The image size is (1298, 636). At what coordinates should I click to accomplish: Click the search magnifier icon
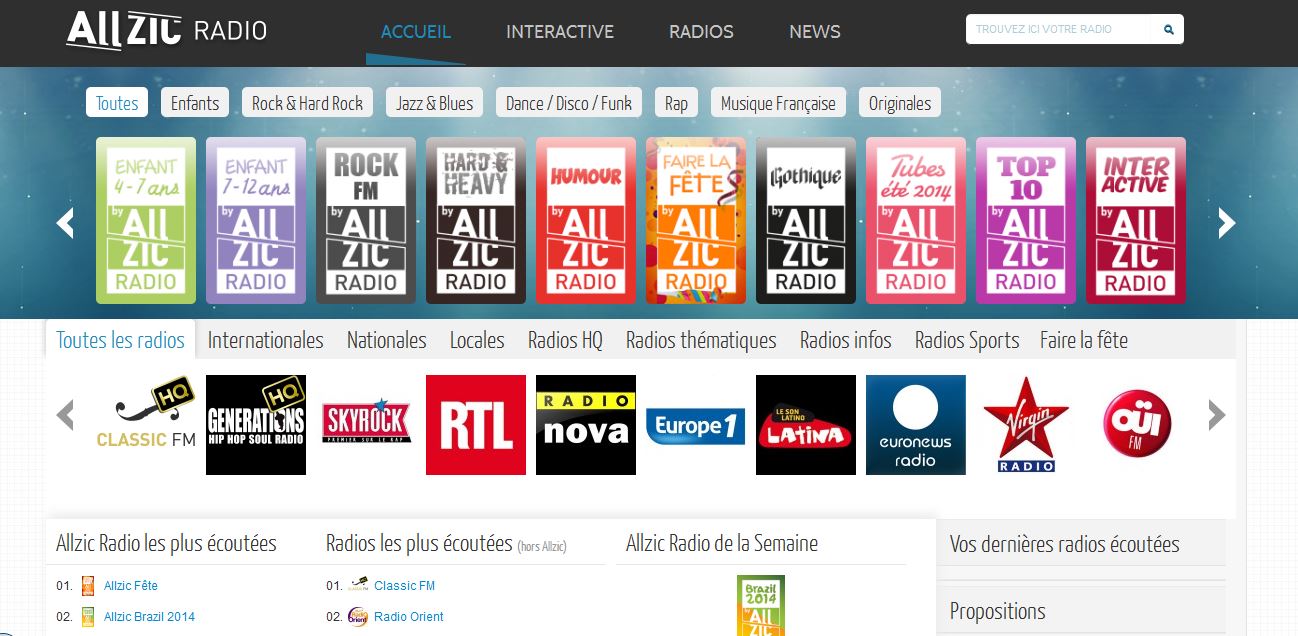click(x=1167, y=29)
